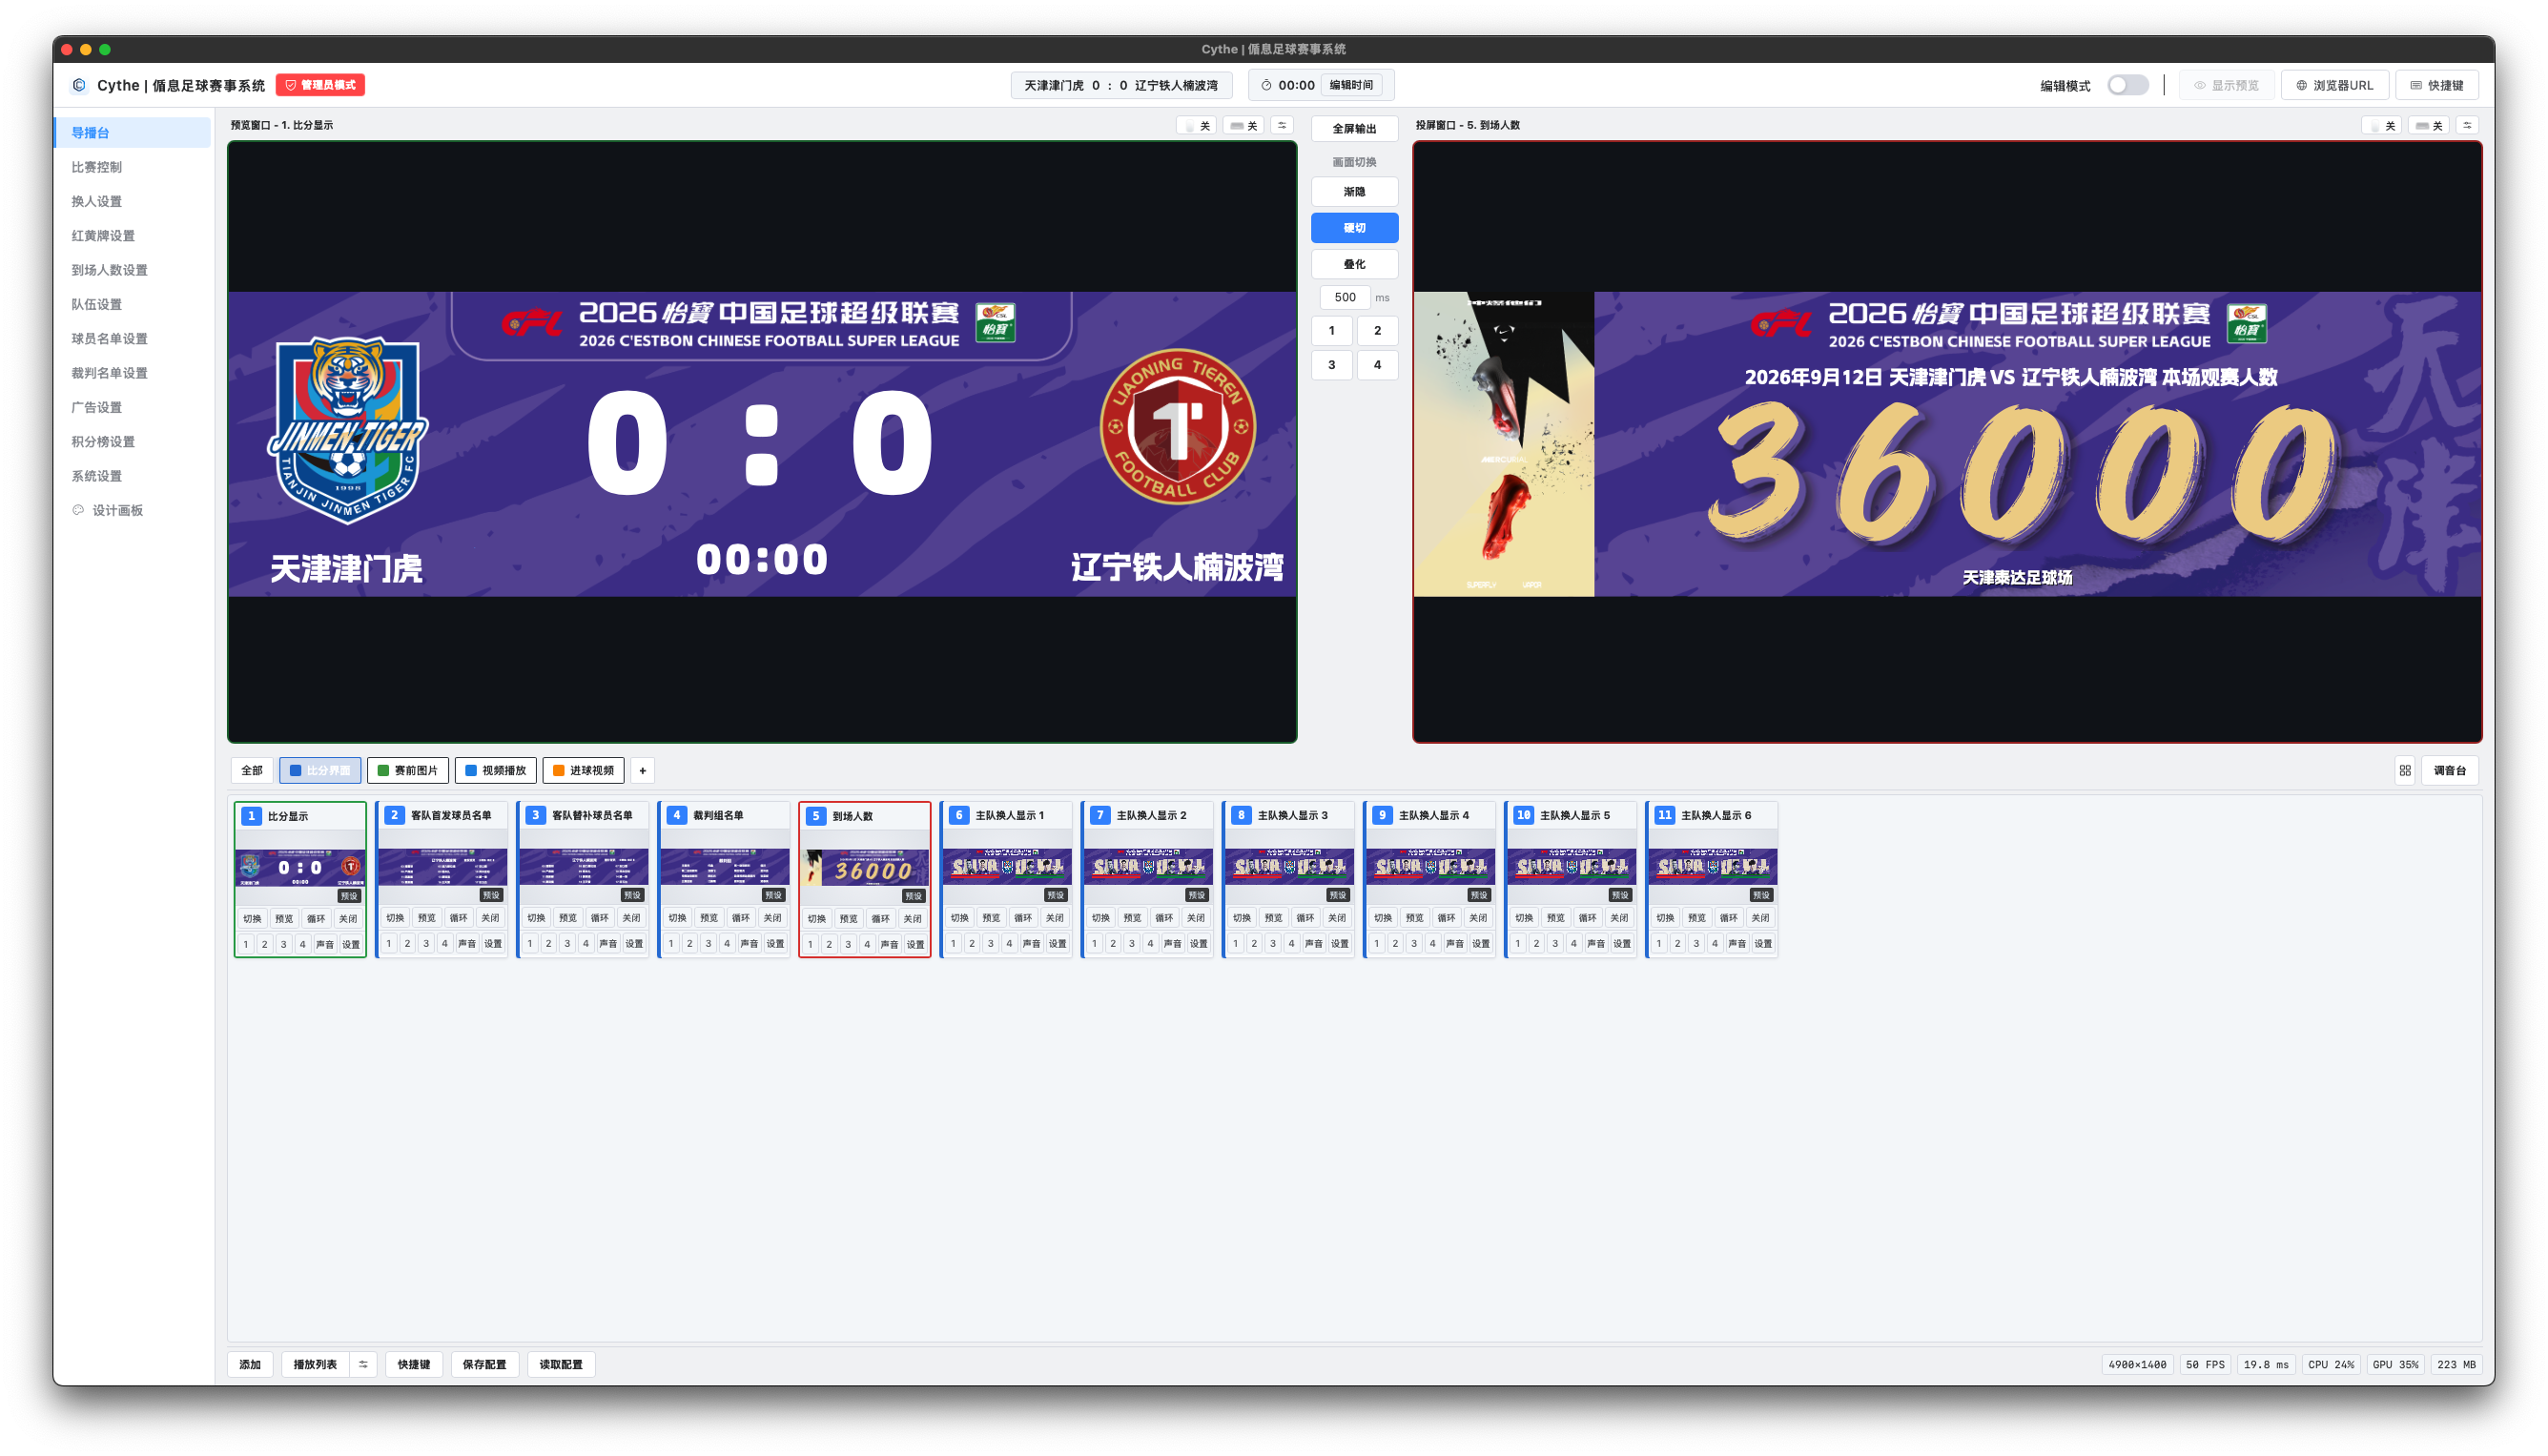Screen dimensions: 2548x1456
Task: Click the grid layout view icon
Action: [2405, 770]
